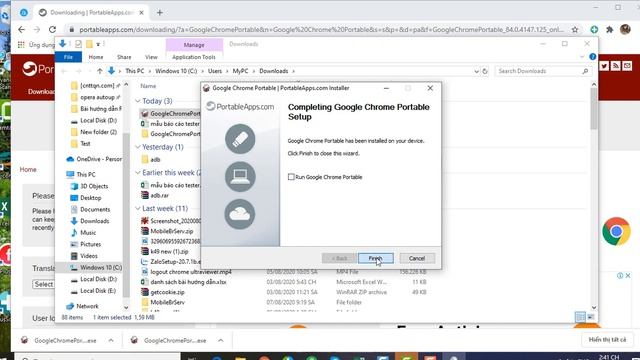The height and width of the screenshot is (360, 640).
Task: Select 3D Objects in navigation pane
Action: click(94, 186)
